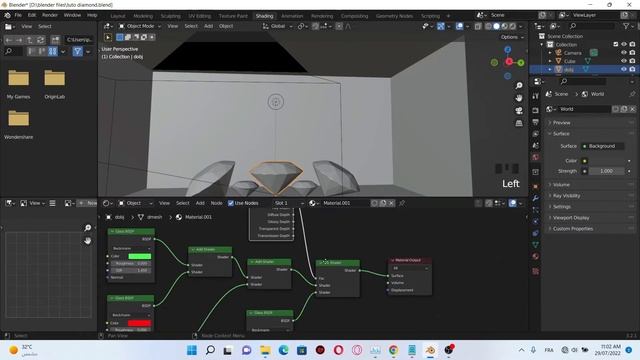Open the outliner filter funnel icon

point(626,26)
